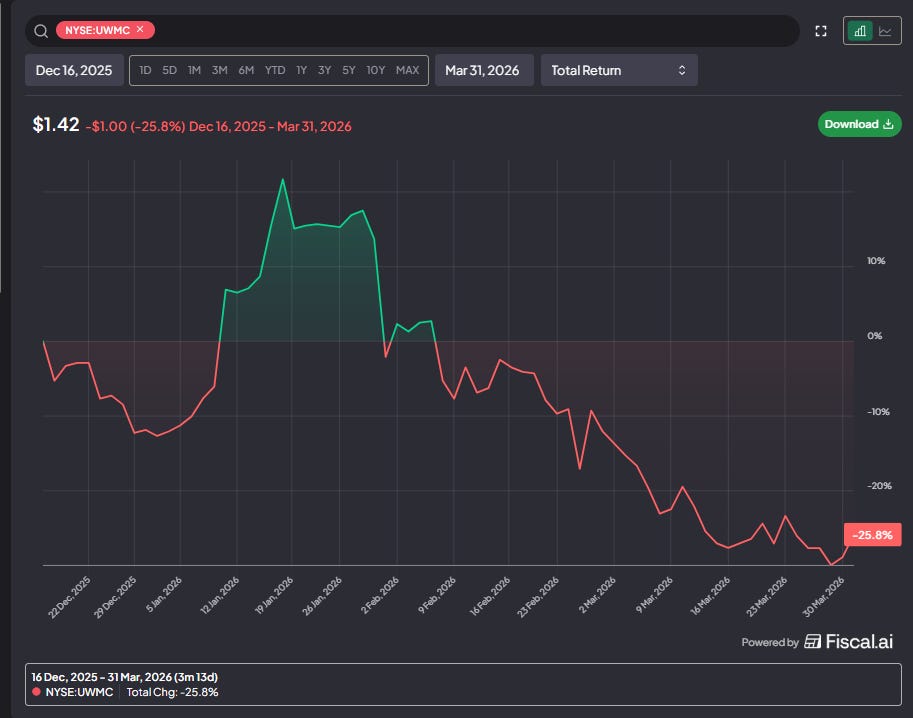Open the Mar 31, 2026 end date picker
Image resolution: width=913 pixels, height=718 pixels.
coord(484,70)
